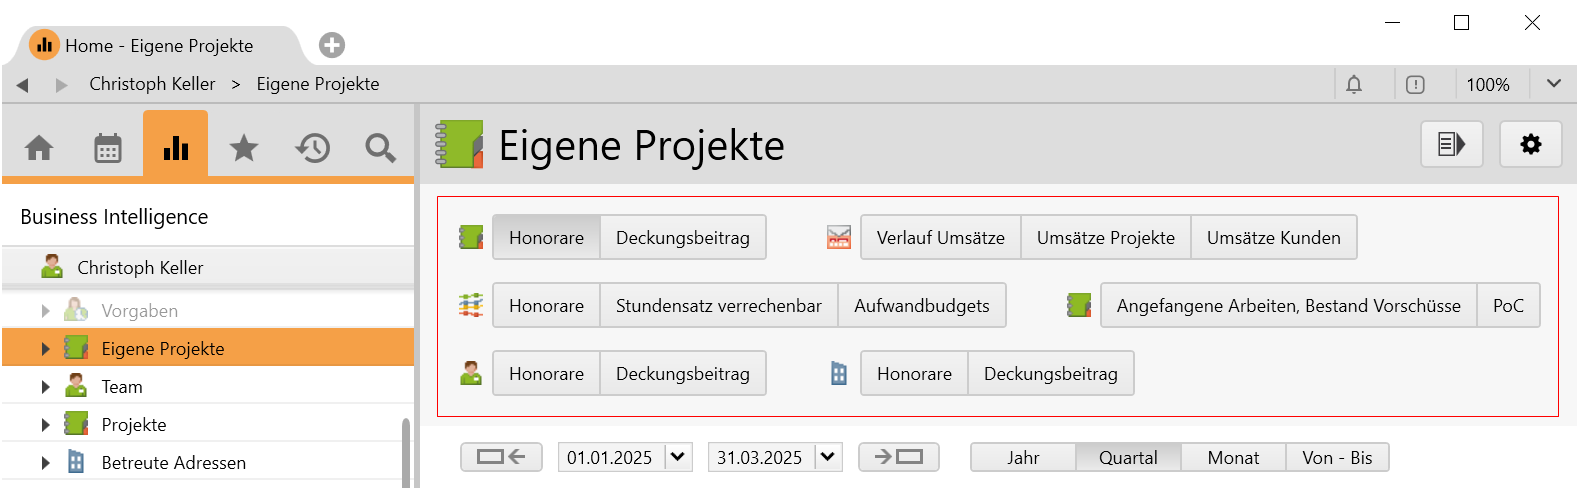Click the favorites star icon
1578x488 pixels.
pos(243,148)
